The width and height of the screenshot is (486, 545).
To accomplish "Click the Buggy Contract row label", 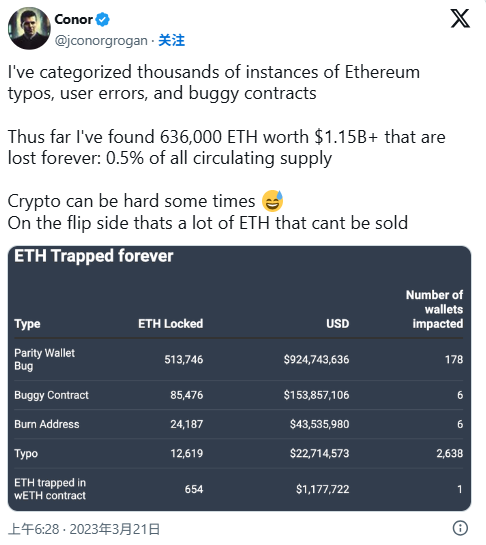I will [51, 395].
